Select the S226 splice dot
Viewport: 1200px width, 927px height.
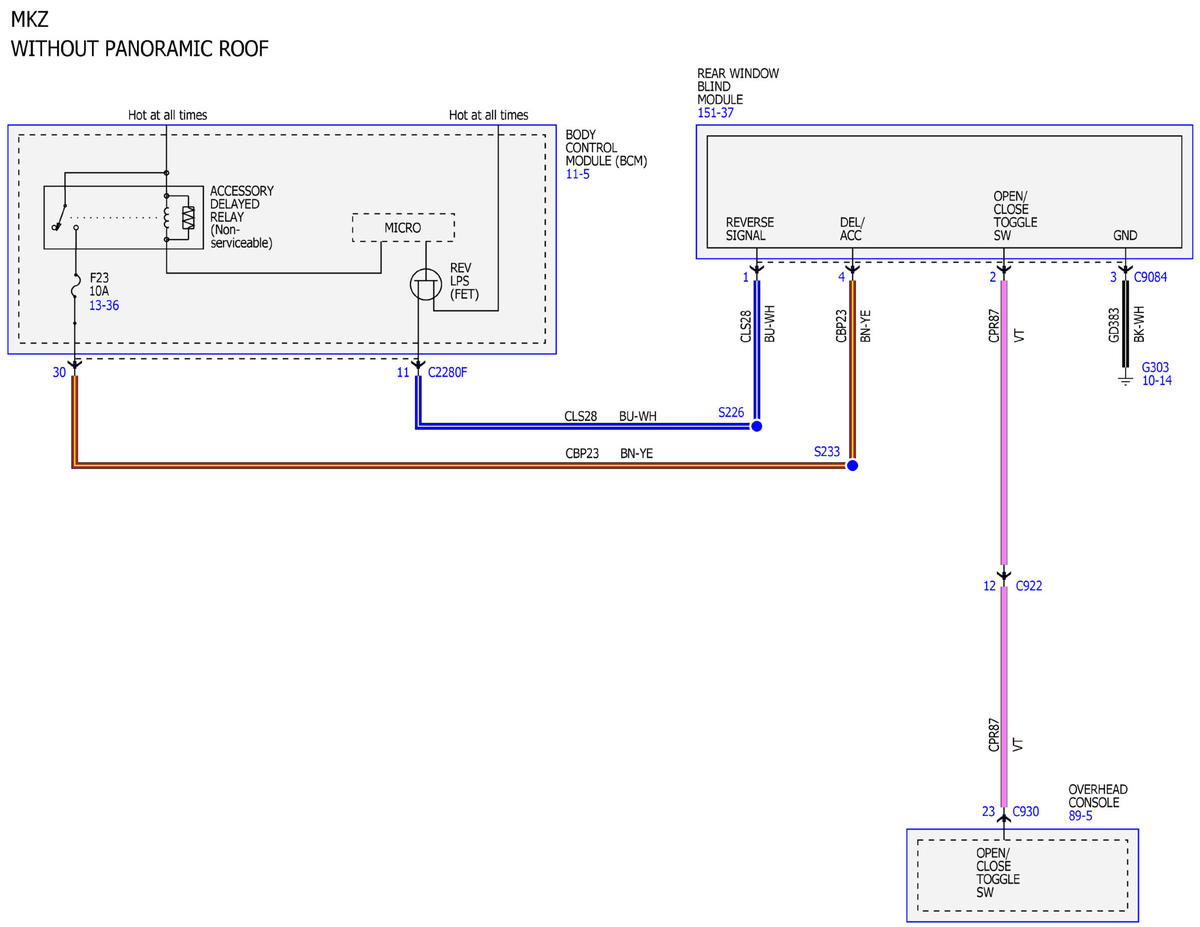pos(756,426)
